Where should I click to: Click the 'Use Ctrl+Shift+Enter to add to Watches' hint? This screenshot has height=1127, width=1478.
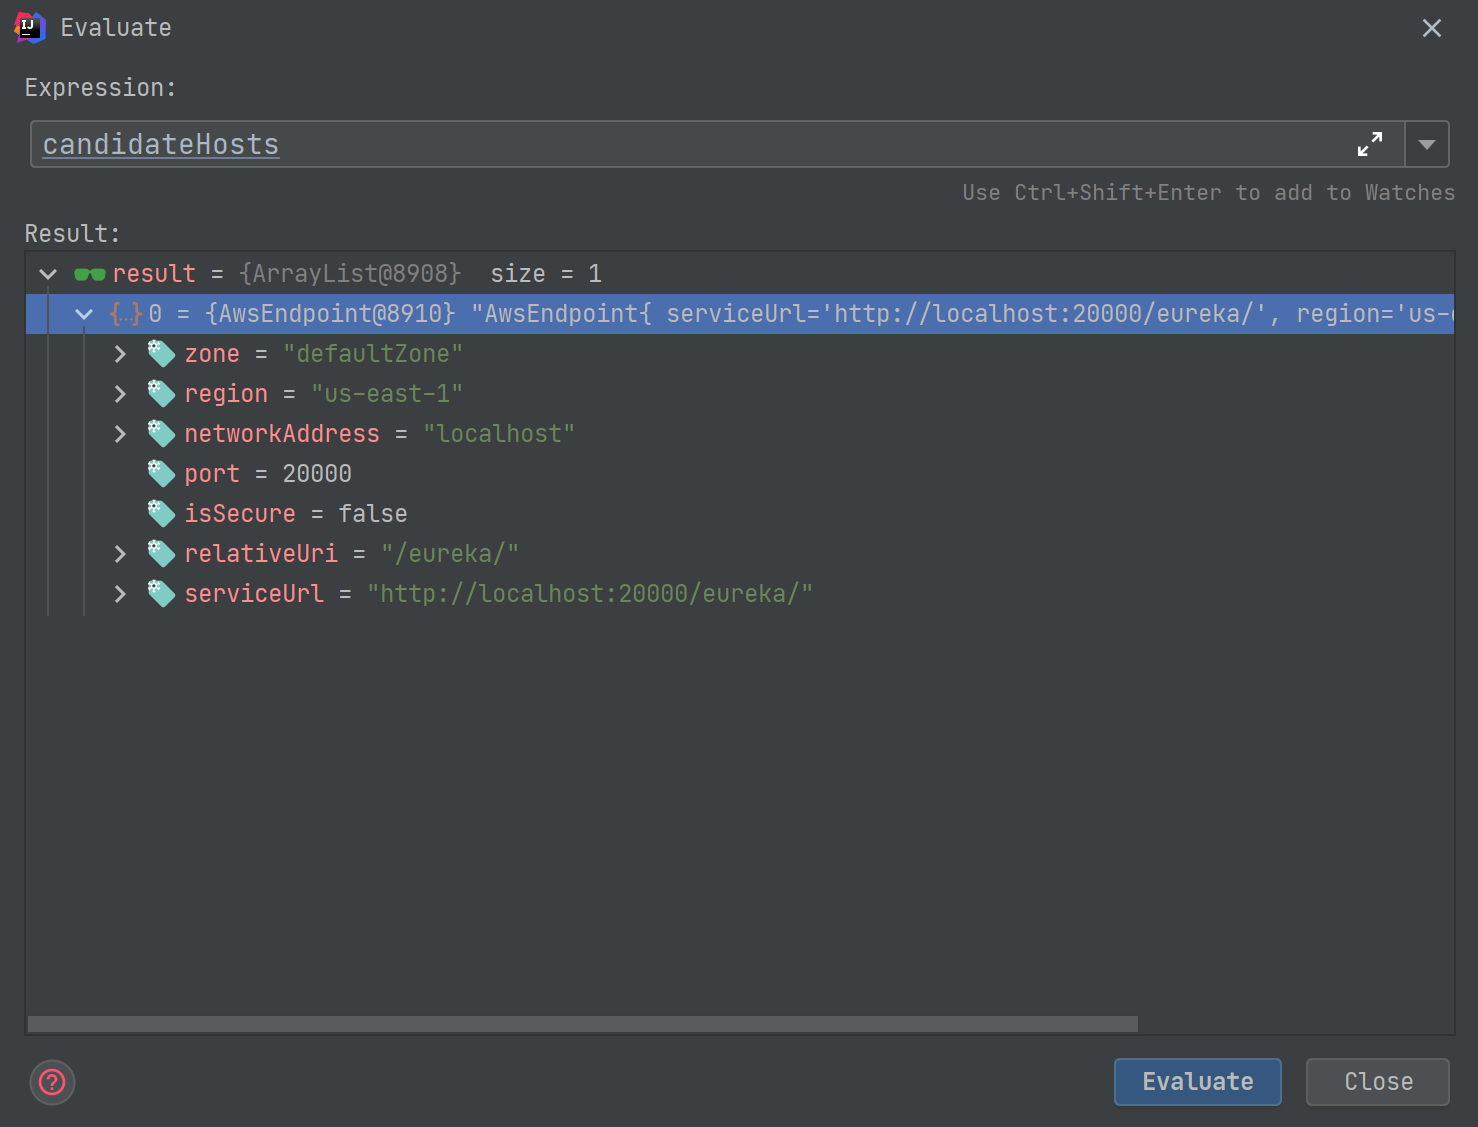[1209, 193]
